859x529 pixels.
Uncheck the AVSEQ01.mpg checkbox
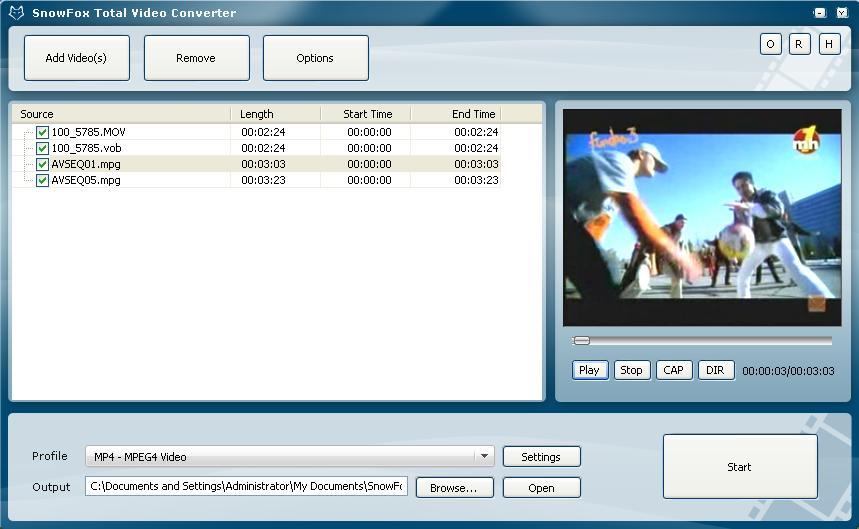point(42,164)
